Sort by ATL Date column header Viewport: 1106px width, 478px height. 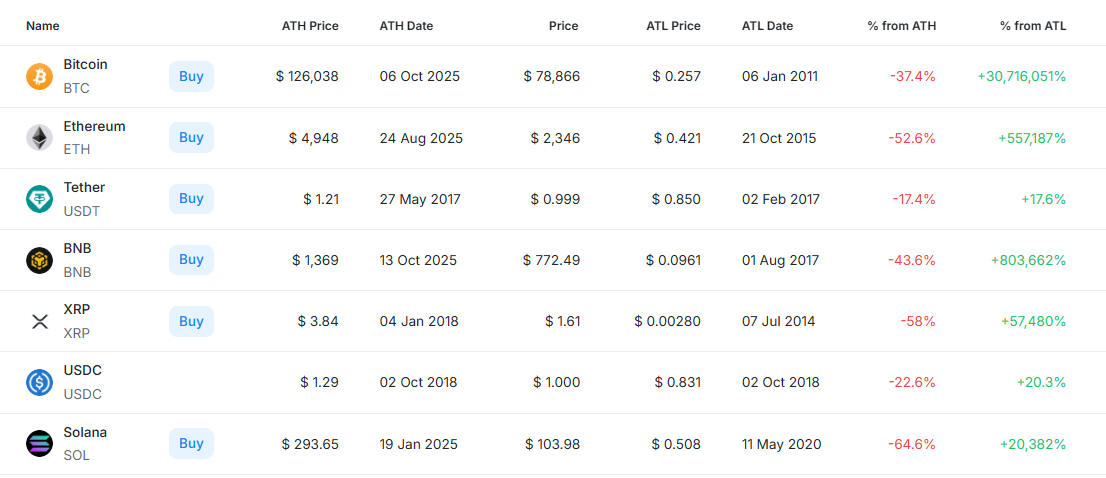[x=767, y=26]
